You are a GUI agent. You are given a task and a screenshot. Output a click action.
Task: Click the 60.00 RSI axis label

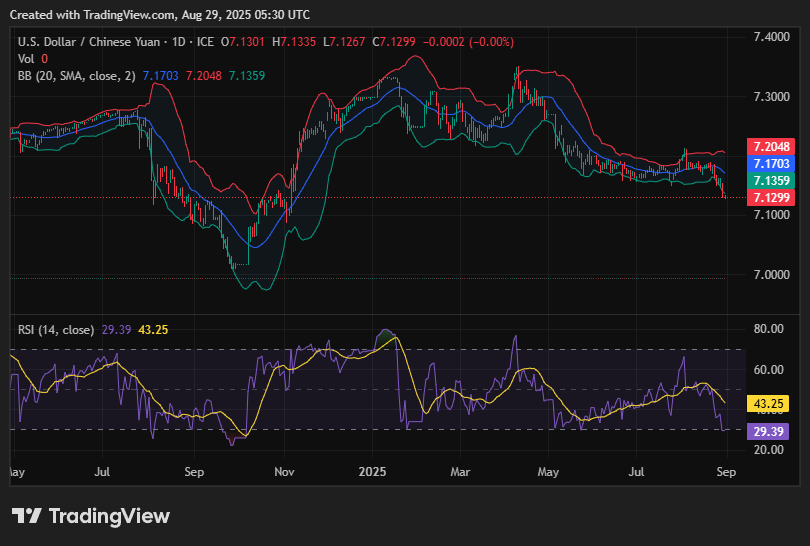[769, 370]
